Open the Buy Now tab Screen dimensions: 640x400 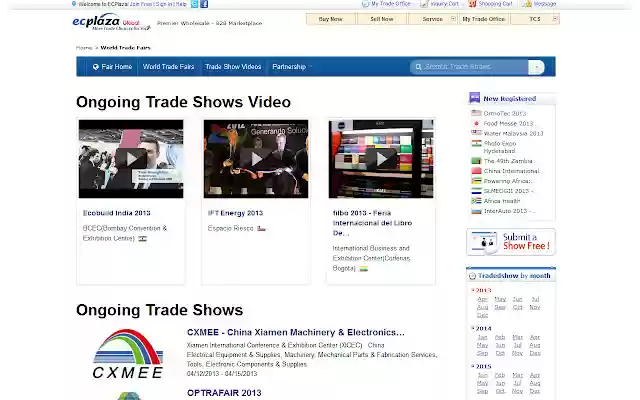click(x=331, y=19)
